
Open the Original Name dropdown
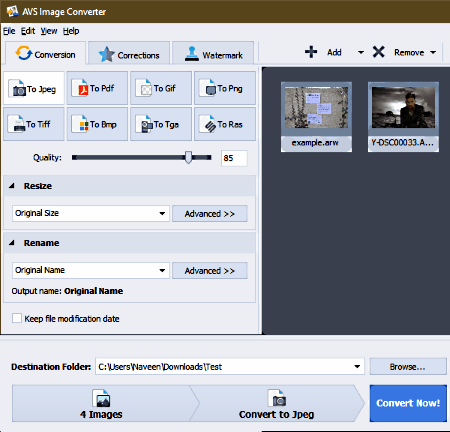[x=91, y=270]
